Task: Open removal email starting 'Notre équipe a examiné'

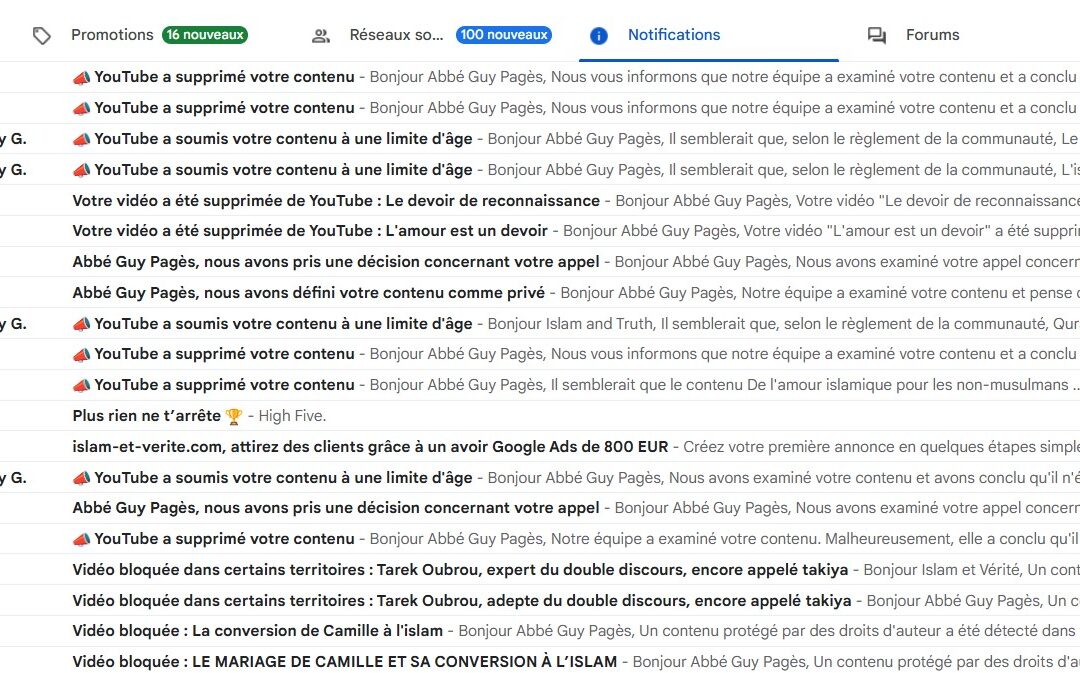Action: pyautogui.click(x=540, y=539)
